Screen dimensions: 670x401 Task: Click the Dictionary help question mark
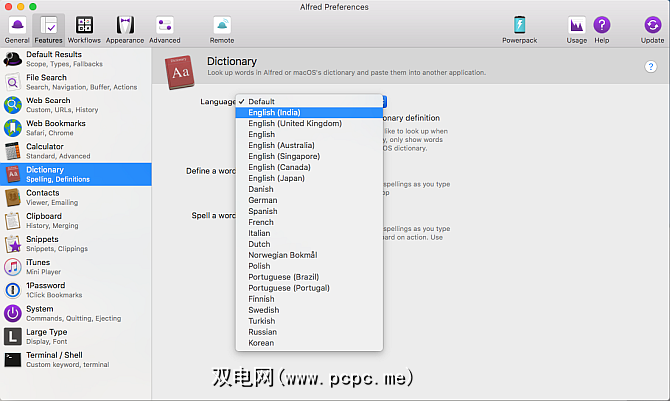coord(650,67)
